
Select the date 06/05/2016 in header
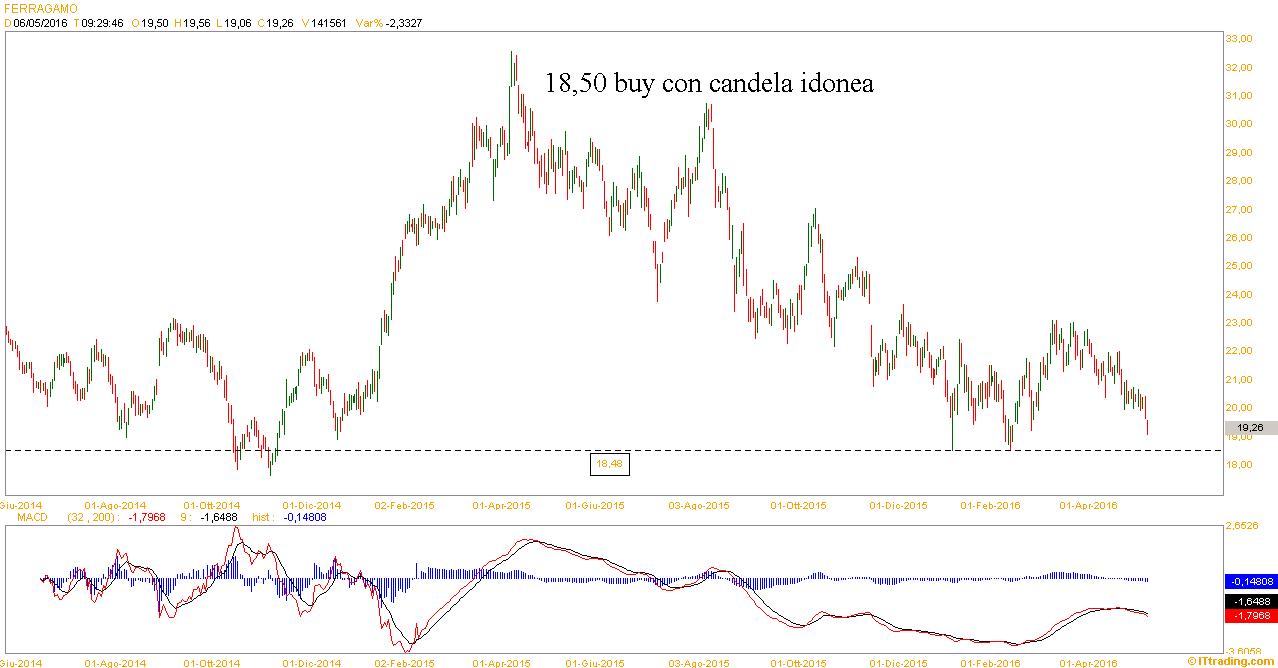tap(42, 22)
